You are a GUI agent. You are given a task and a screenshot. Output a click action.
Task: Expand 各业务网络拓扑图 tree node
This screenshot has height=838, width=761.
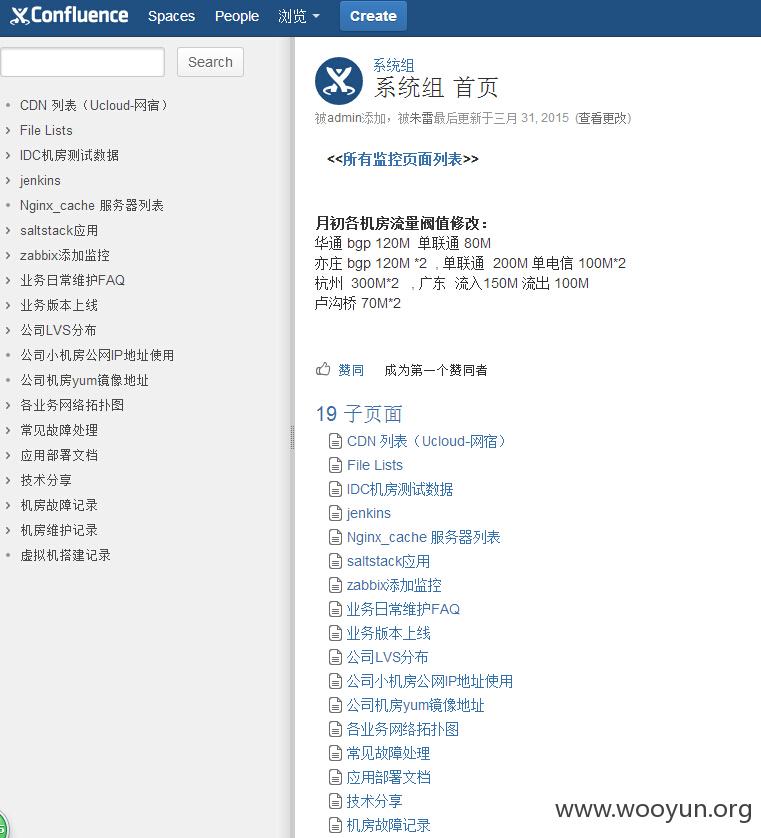click(x=7, y=405)
